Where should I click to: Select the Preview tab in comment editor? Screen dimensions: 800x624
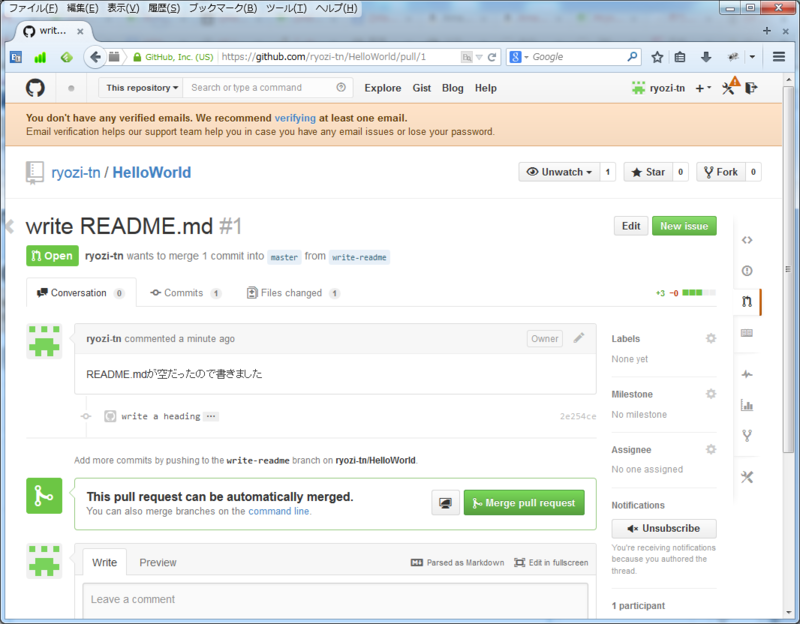pyautogui.click(x=158, y=562)
